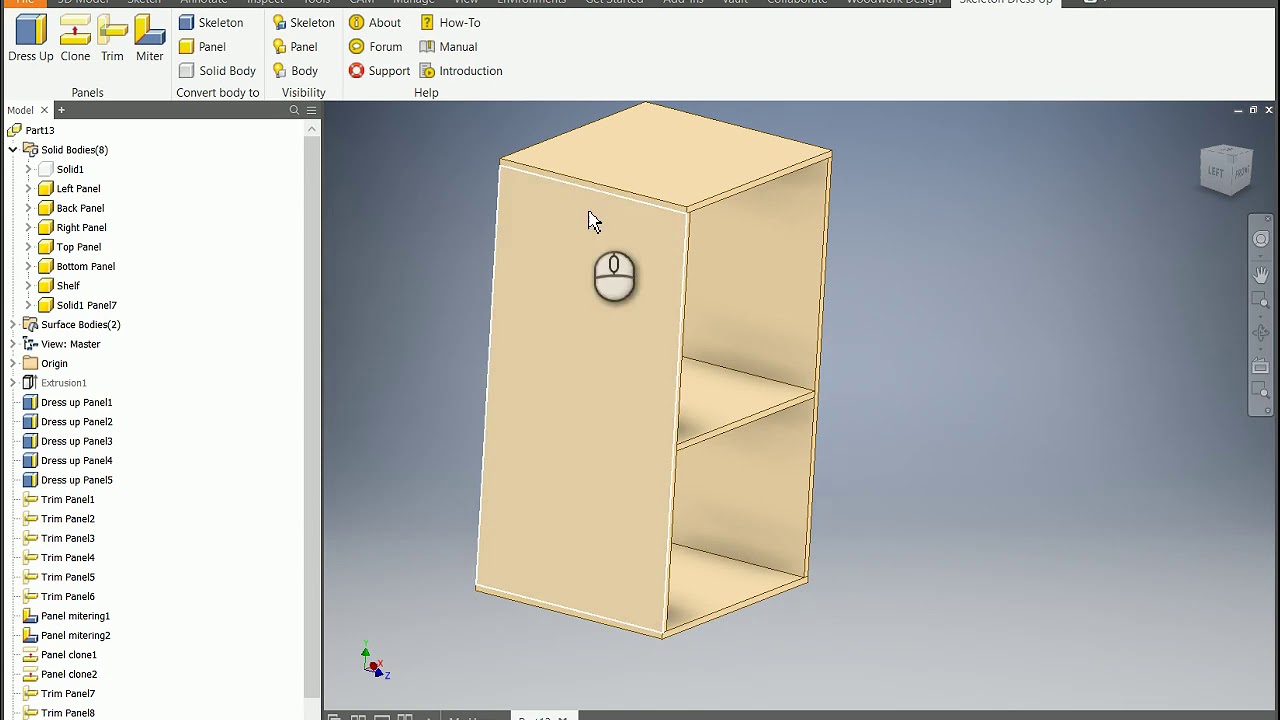Screen dimensions: 1280x720
Task: Expand the Origin folder
Action: (x=13, y=363)
